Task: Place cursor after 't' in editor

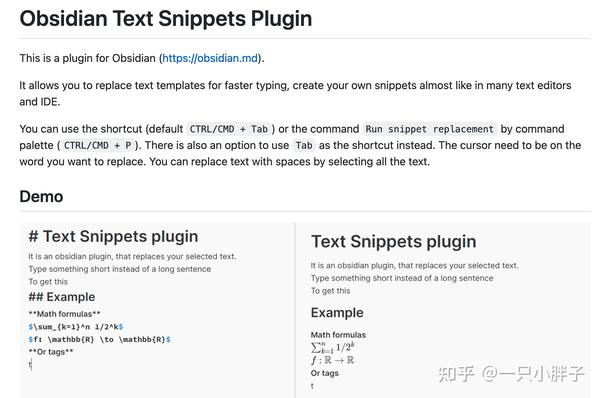Action: [x=32, y=365]
